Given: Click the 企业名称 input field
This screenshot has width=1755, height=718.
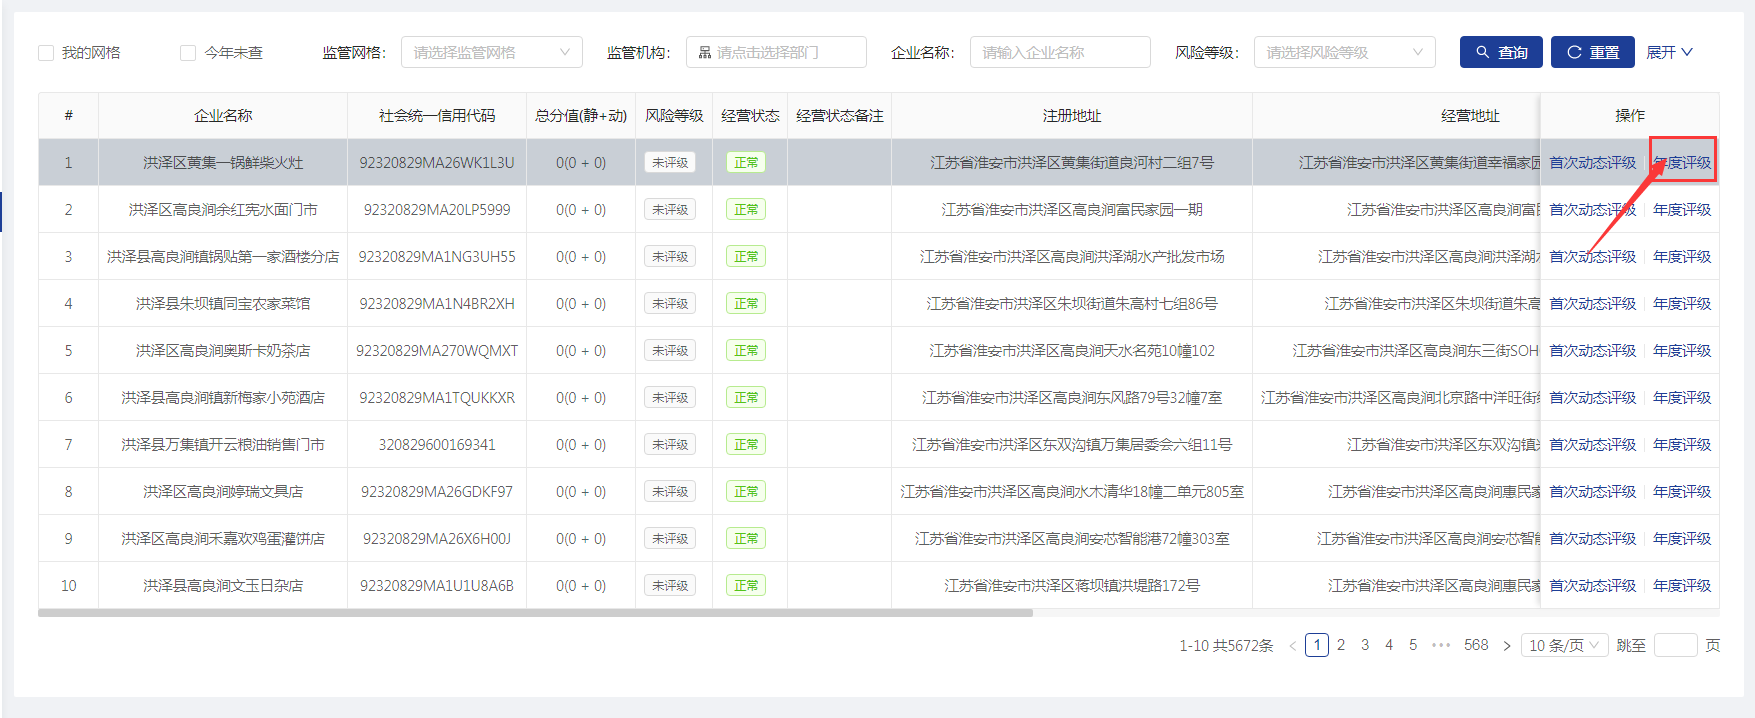Looking at the screenshot, I should click(x=1059, y=52).
